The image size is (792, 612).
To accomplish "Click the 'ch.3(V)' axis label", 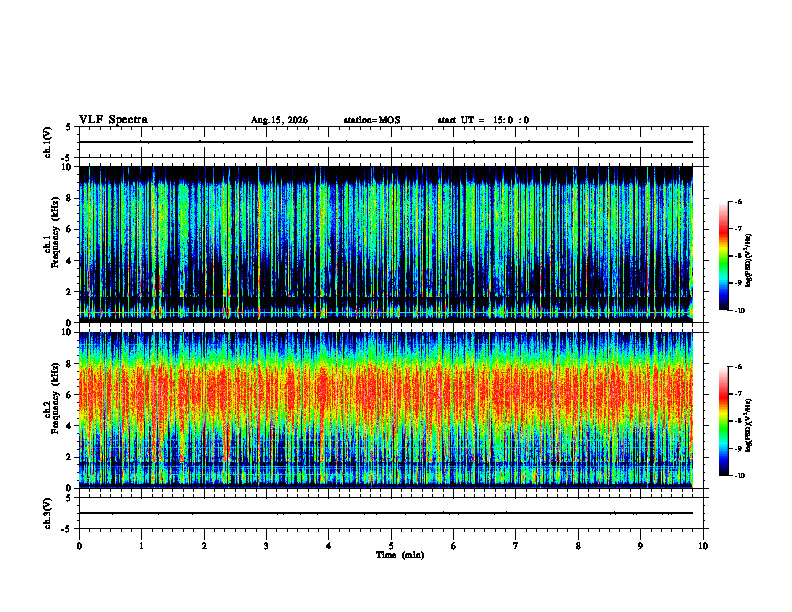I will (48, 514).
